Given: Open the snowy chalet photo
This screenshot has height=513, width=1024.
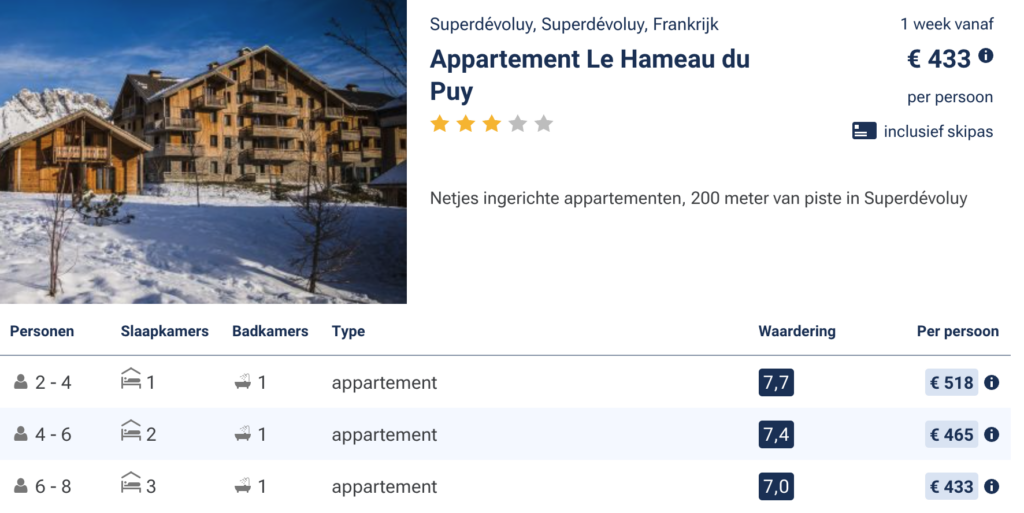Looking at the screenshot, I should 203,151.
